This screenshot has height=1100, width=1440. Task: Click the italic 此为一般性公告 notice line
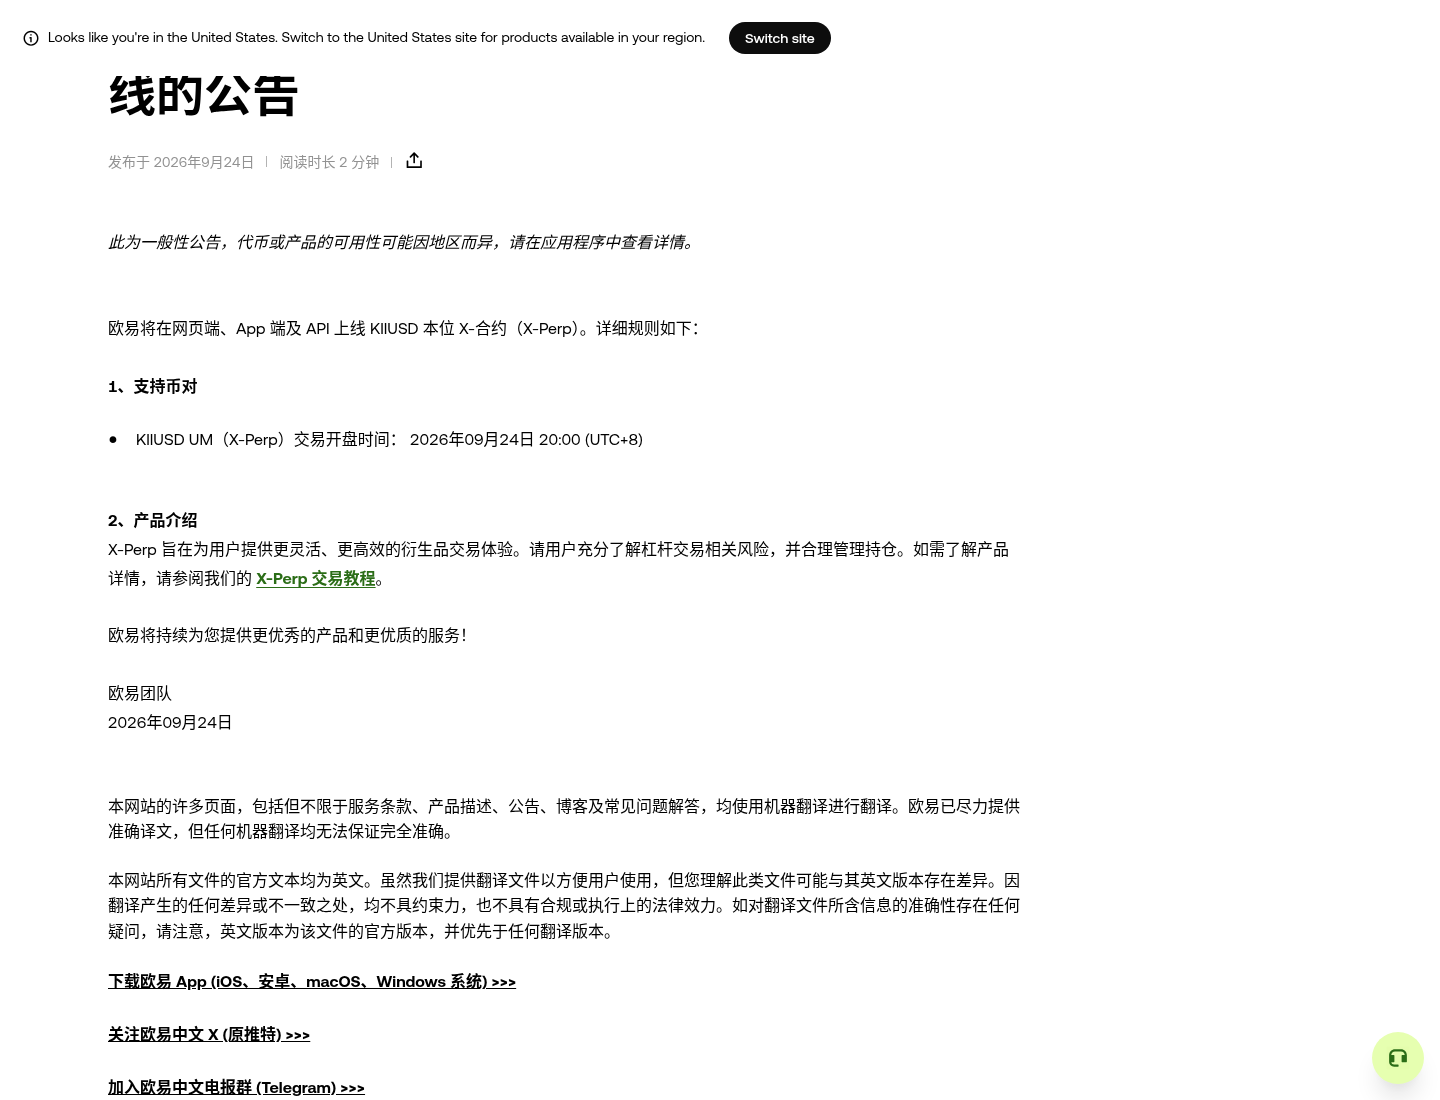tap(404, 242)
